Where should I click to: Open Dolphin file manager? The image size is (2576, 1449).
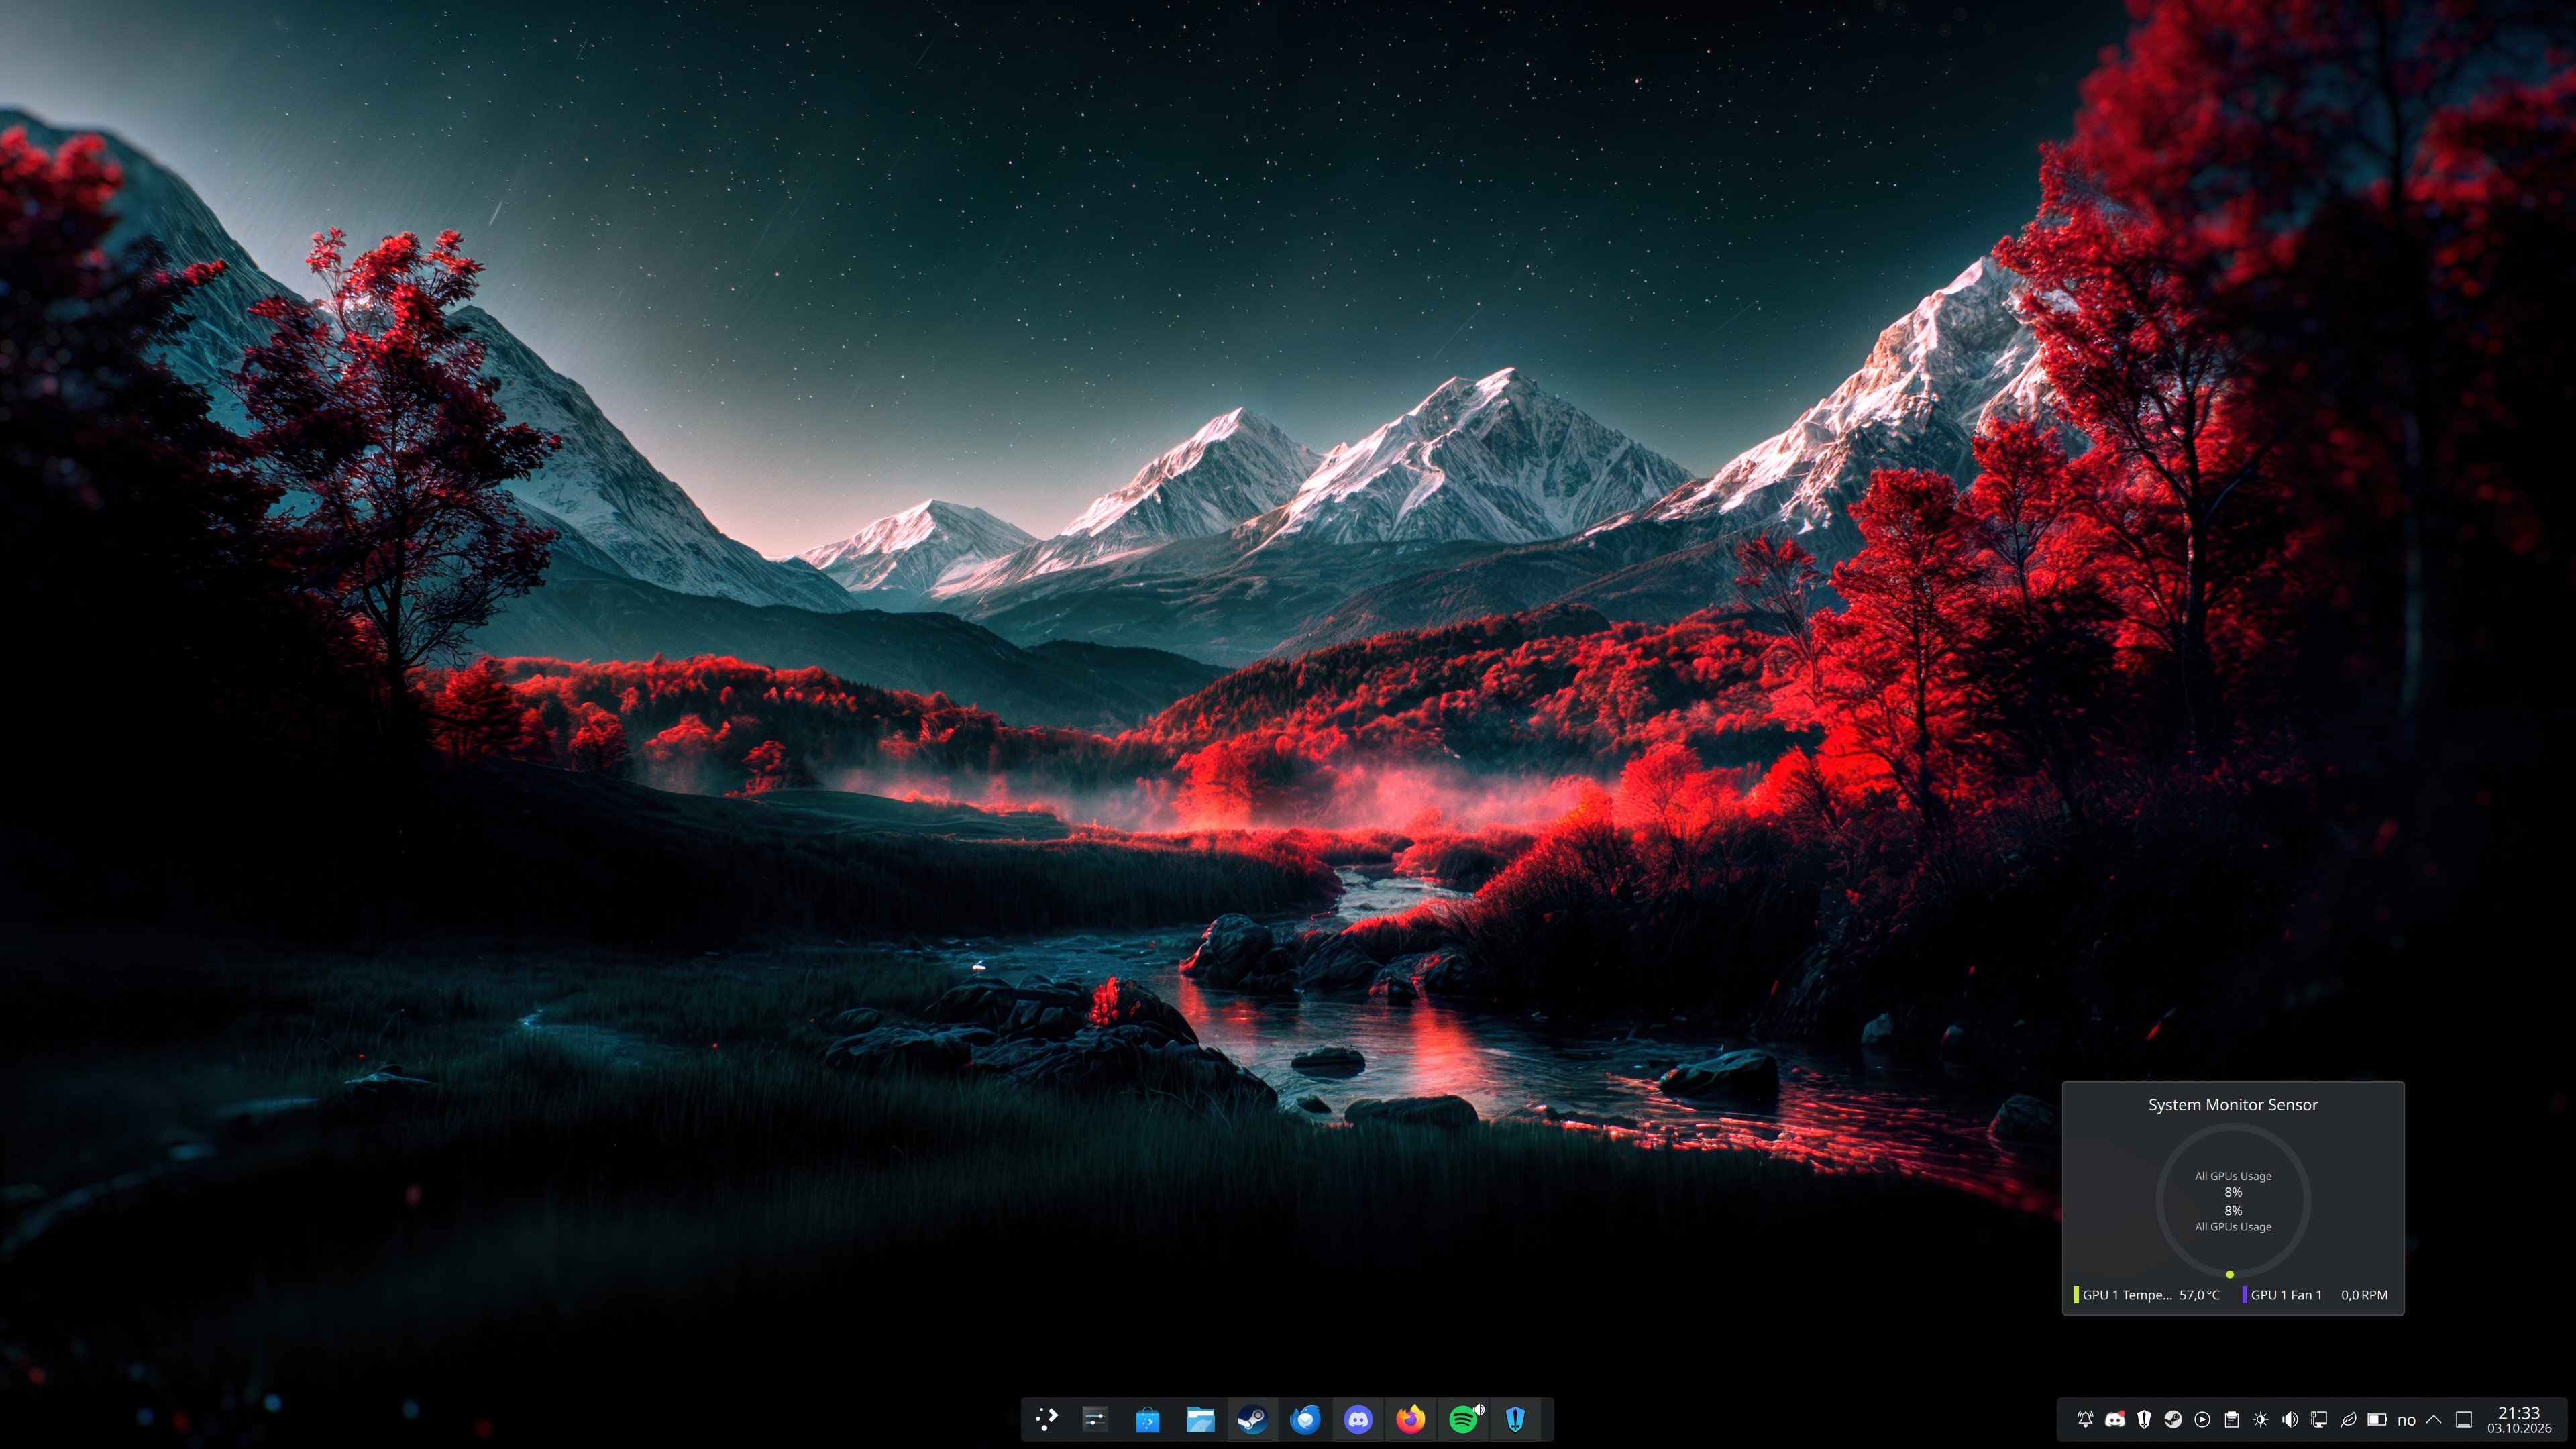click(1200, 1419)
